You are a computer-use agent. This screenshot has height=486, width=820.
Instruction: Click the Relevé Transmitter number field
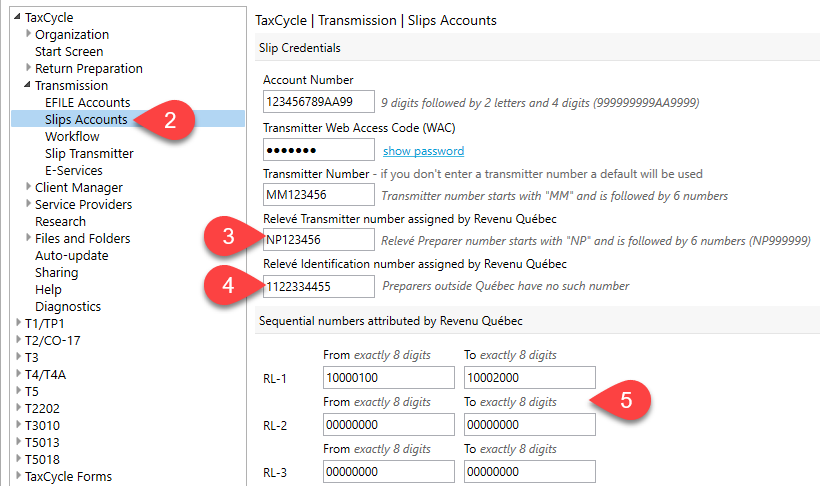click(x=318, y=240)
